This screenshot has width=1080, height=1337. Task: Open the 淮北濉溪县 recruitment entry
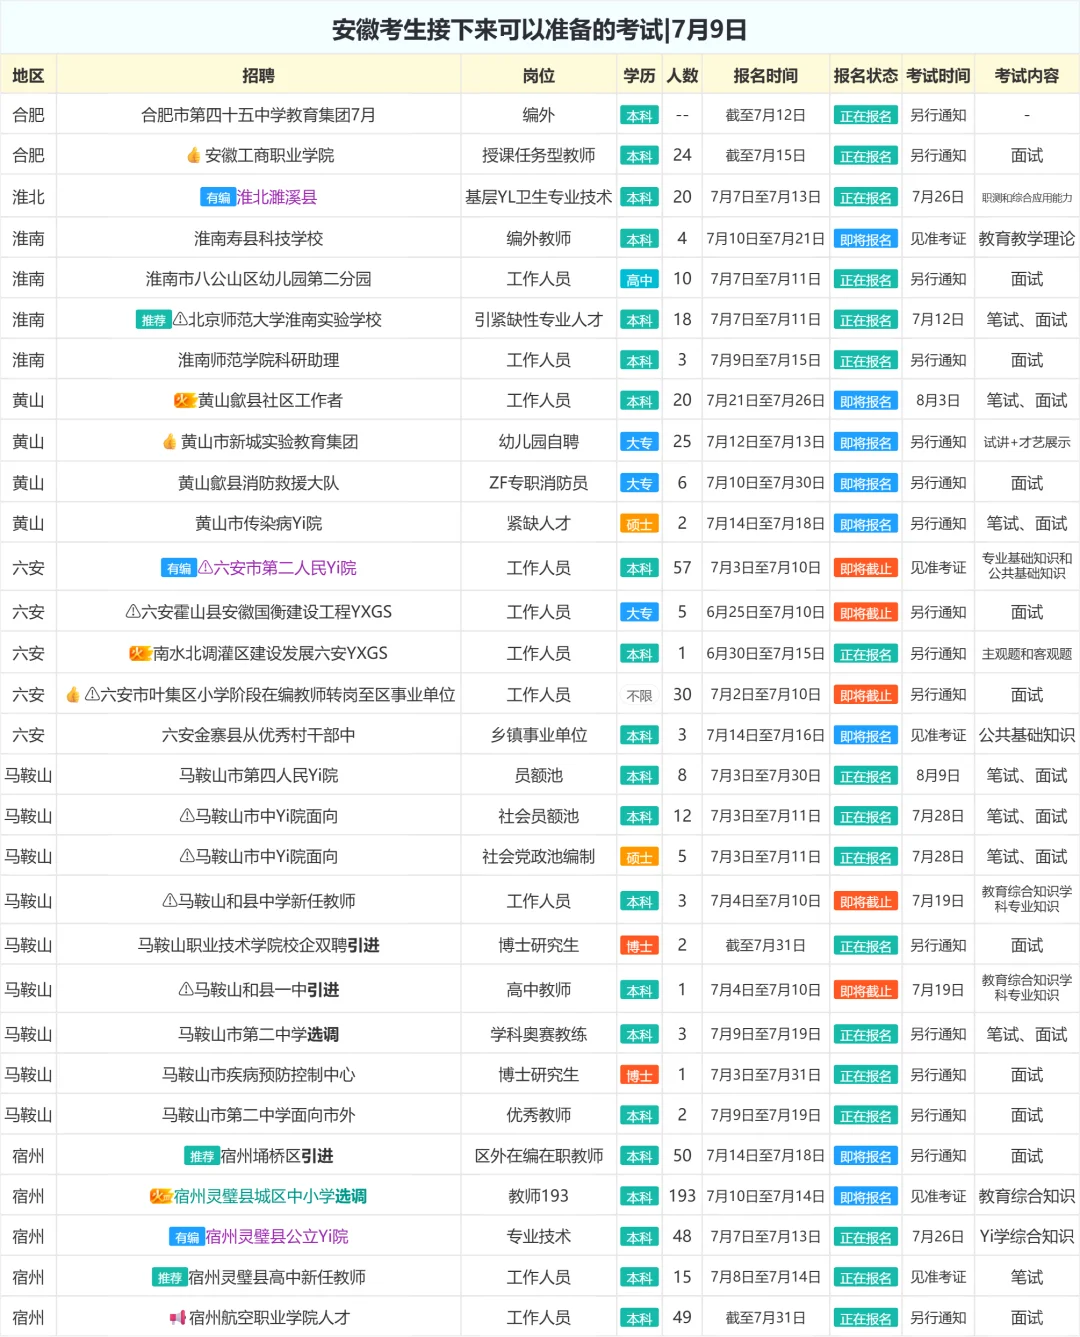(x=276, y=197)
